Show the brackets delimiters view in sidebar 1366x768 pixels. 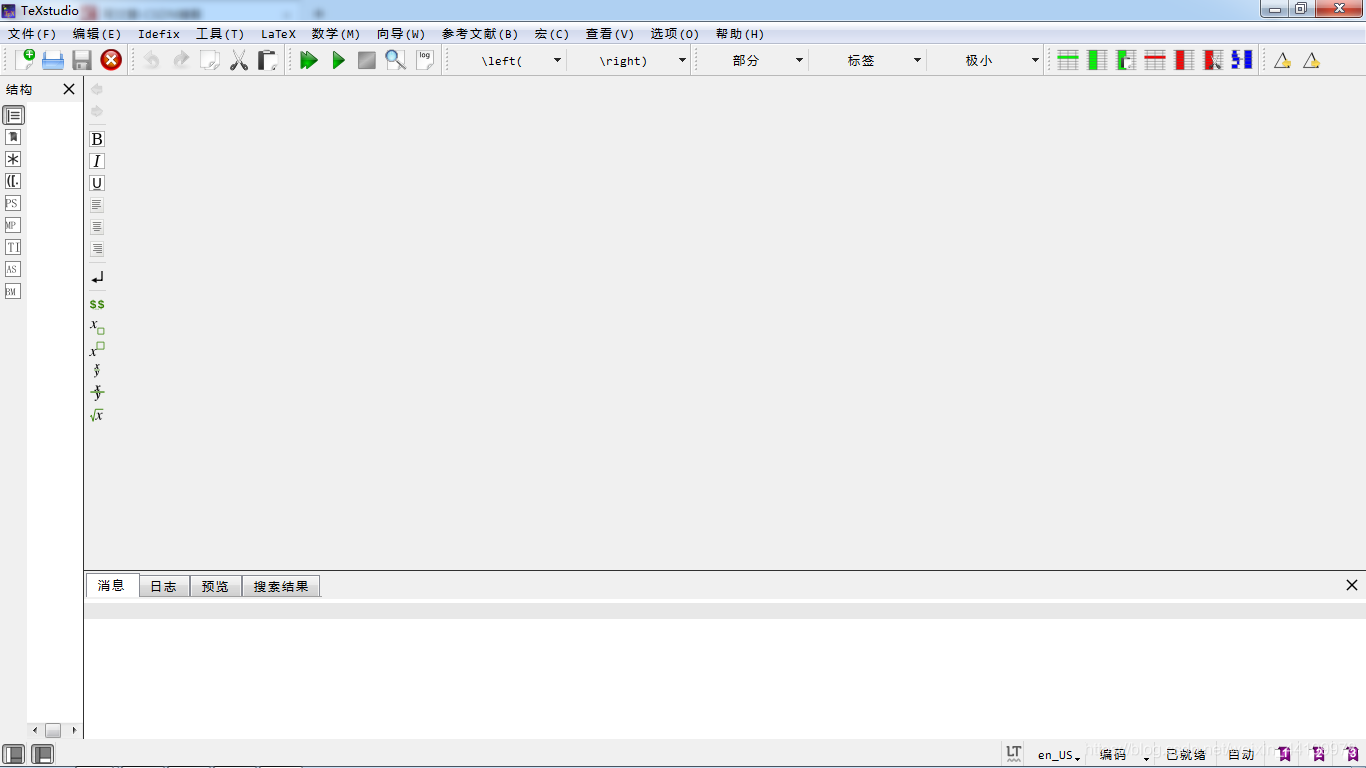click(13, 181)
